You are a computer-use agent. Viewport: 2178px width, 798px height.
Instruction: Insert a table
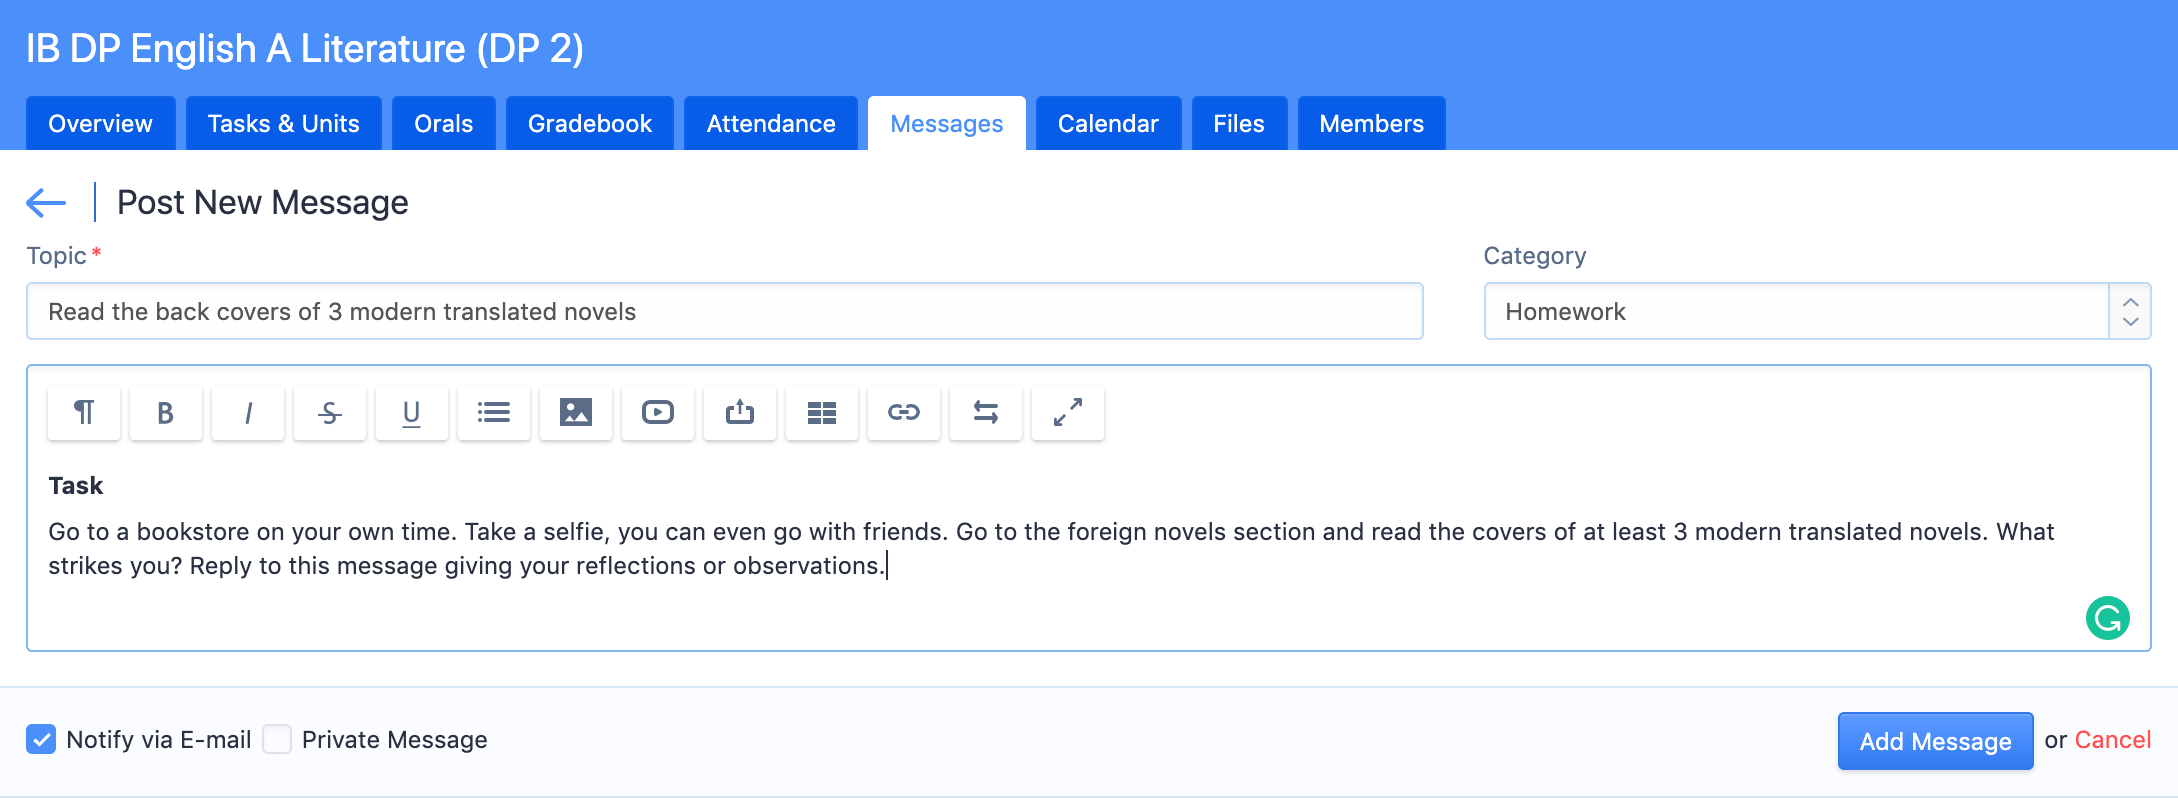(x=822, y=412)
